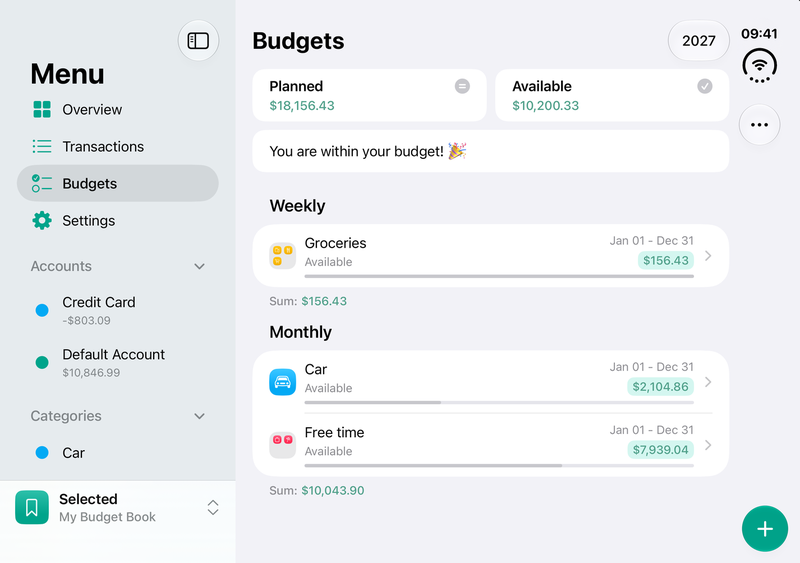Click the Car budget progress bar
Image resolution: width=800 pixels, height=563 pixels.
coord(499,403)
